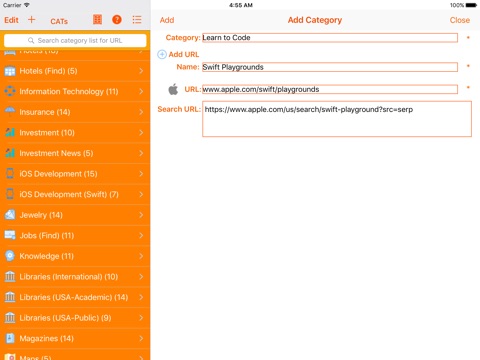This screenshot has width=480, height=360.
Task: Open Jobs (Find) (11) category
Action: pos(75,235)
